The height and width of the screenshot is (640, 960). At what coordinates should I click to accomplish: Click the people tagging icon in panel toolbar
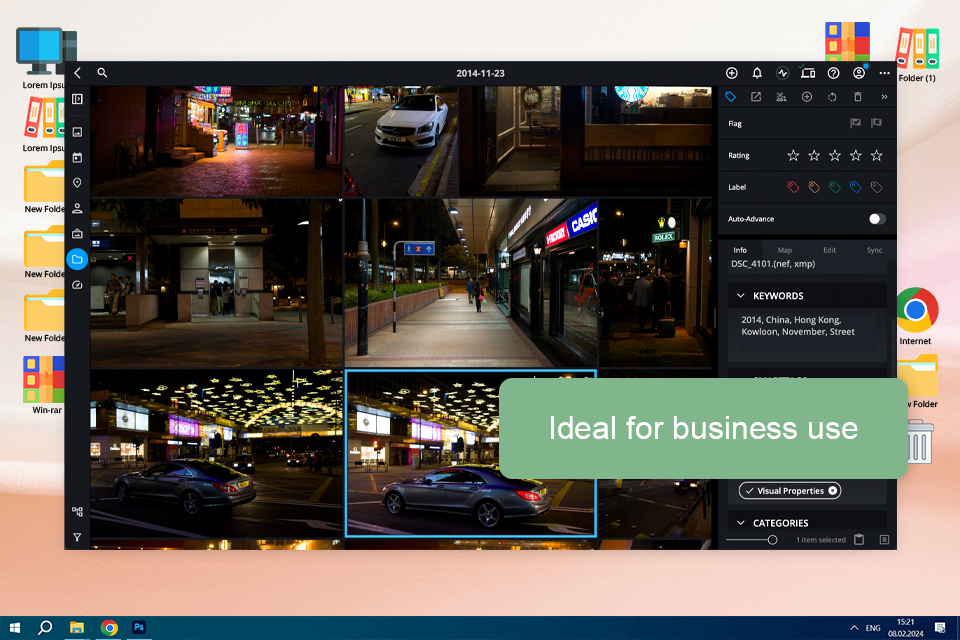781,97
